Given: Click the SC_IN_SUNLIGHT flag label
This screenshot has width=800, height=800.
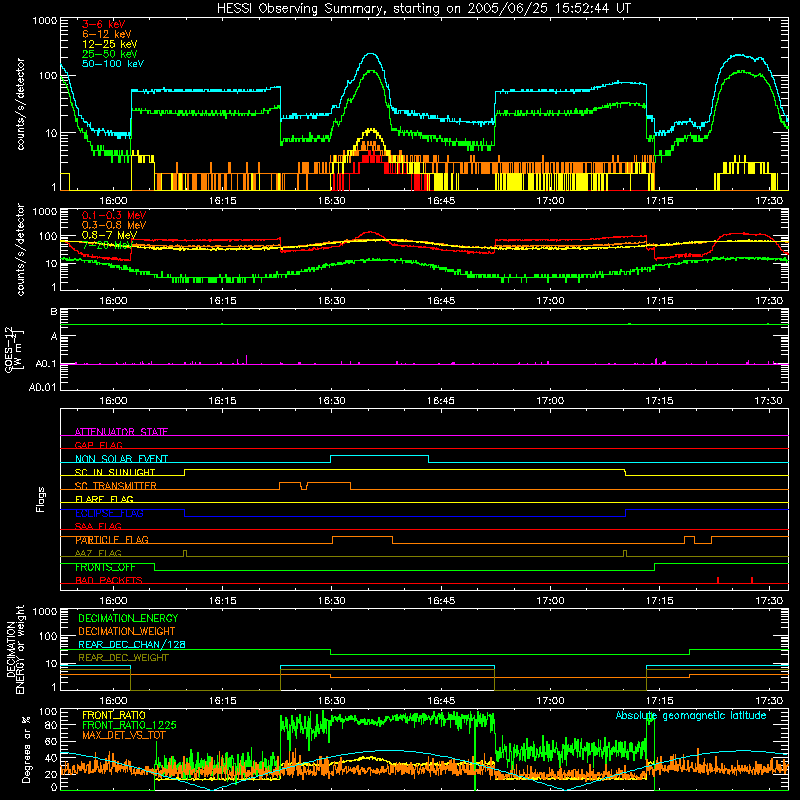Looking at the screenshot, I should [115, 472].
